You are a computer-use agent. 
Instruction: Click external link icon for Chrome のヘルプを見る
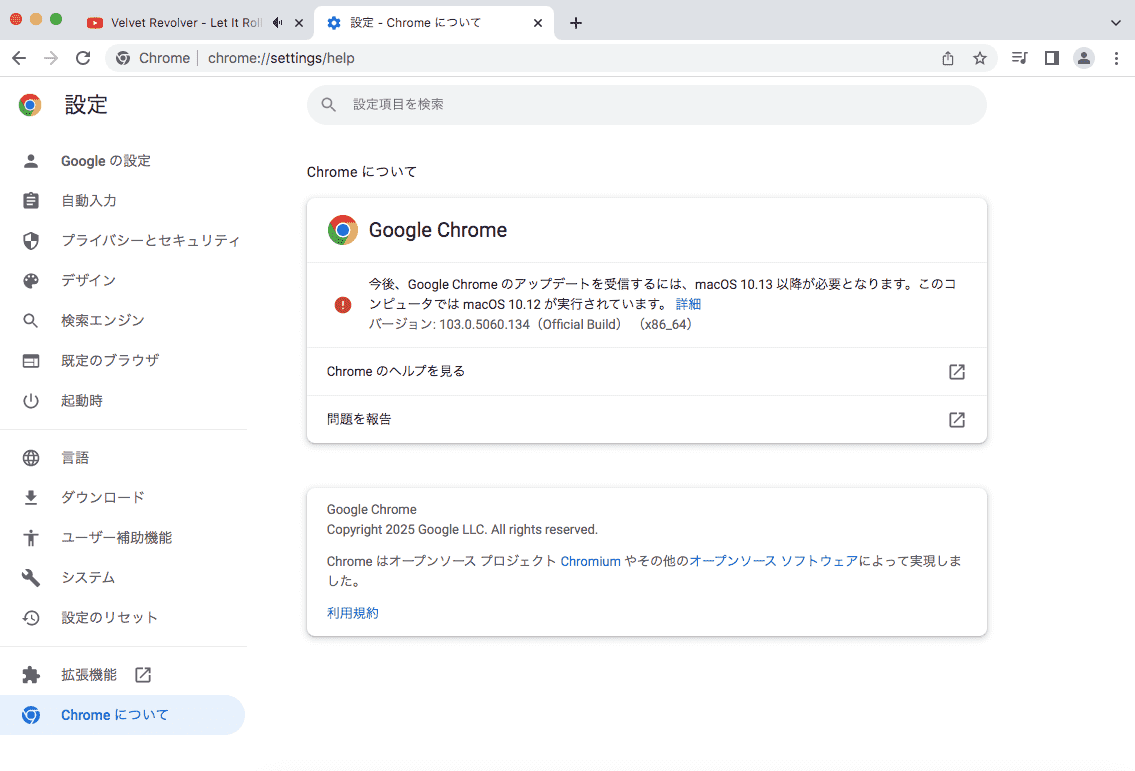click(957, 371)
